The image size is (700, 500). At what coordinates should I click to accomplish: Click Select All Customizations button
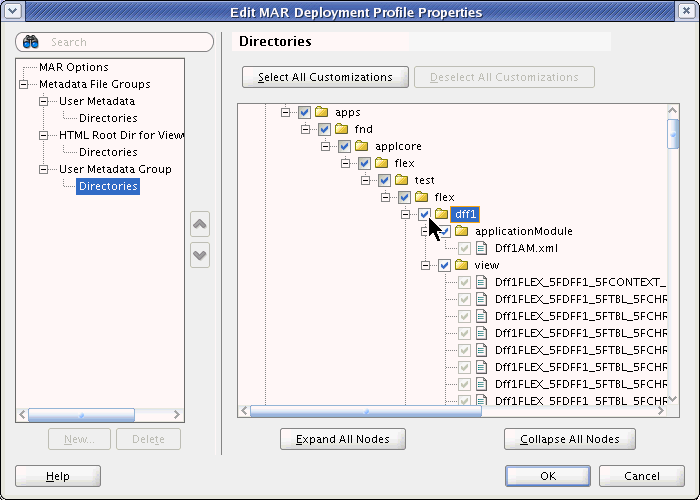(x=325, y=77)
